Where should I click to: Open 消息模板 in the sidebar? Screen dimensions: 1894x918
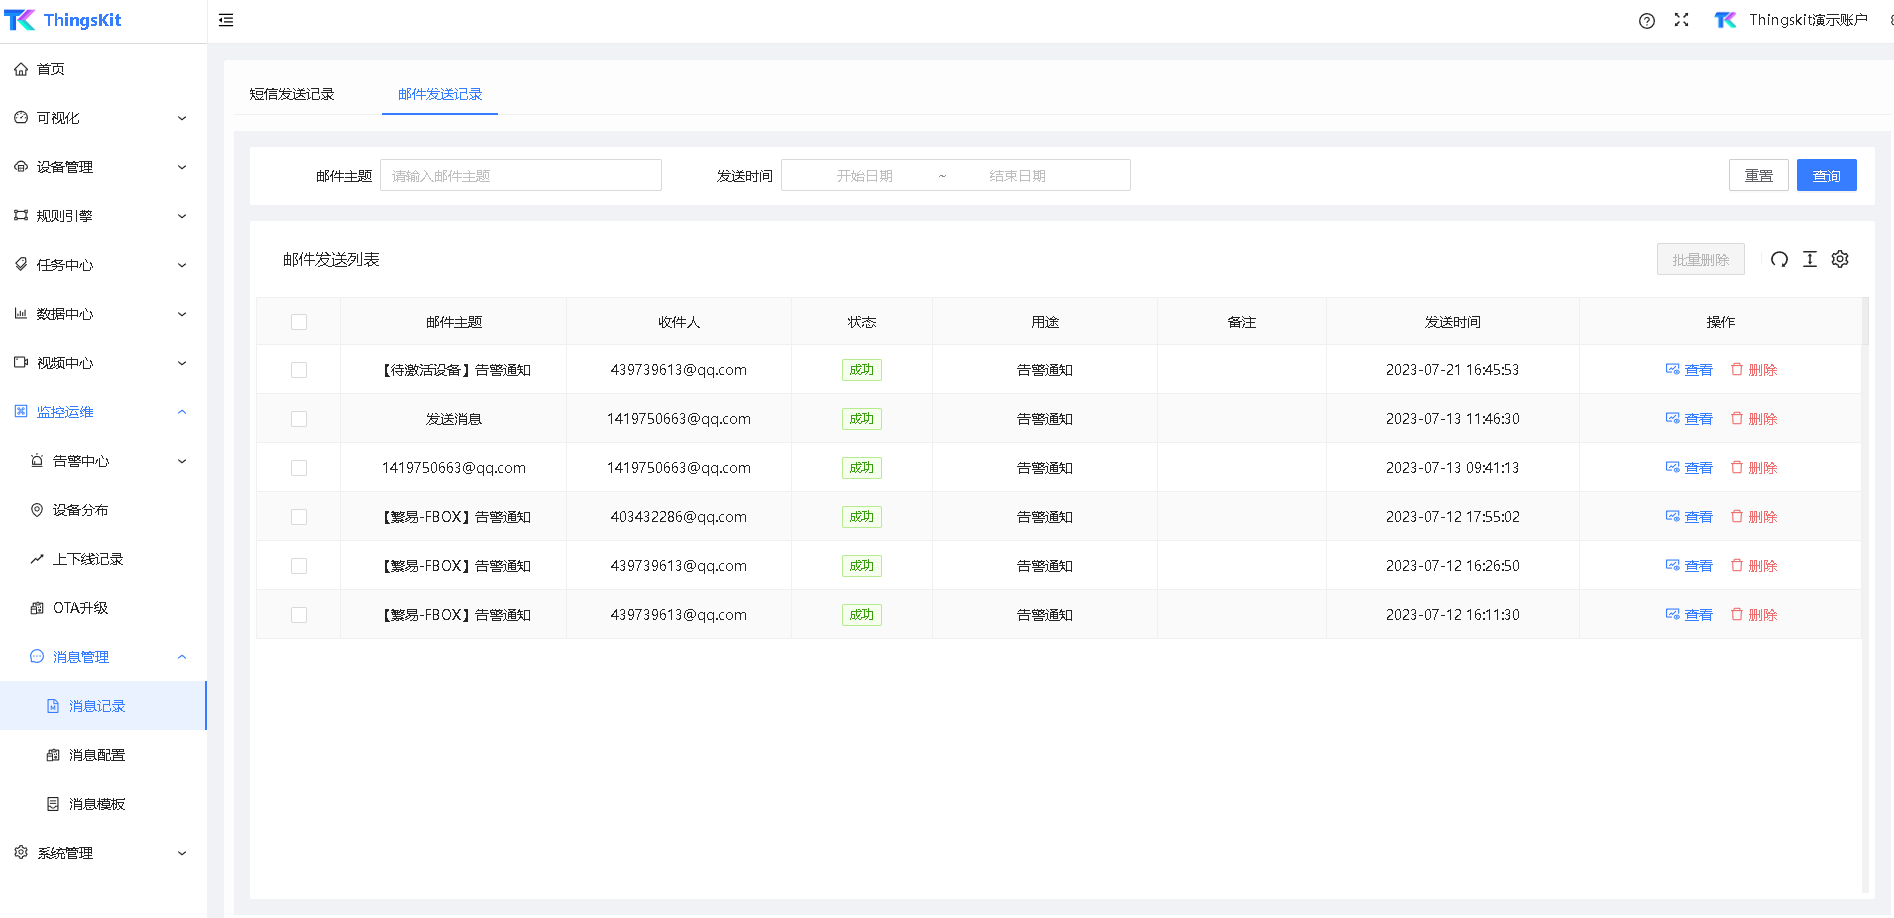(97, 804)
